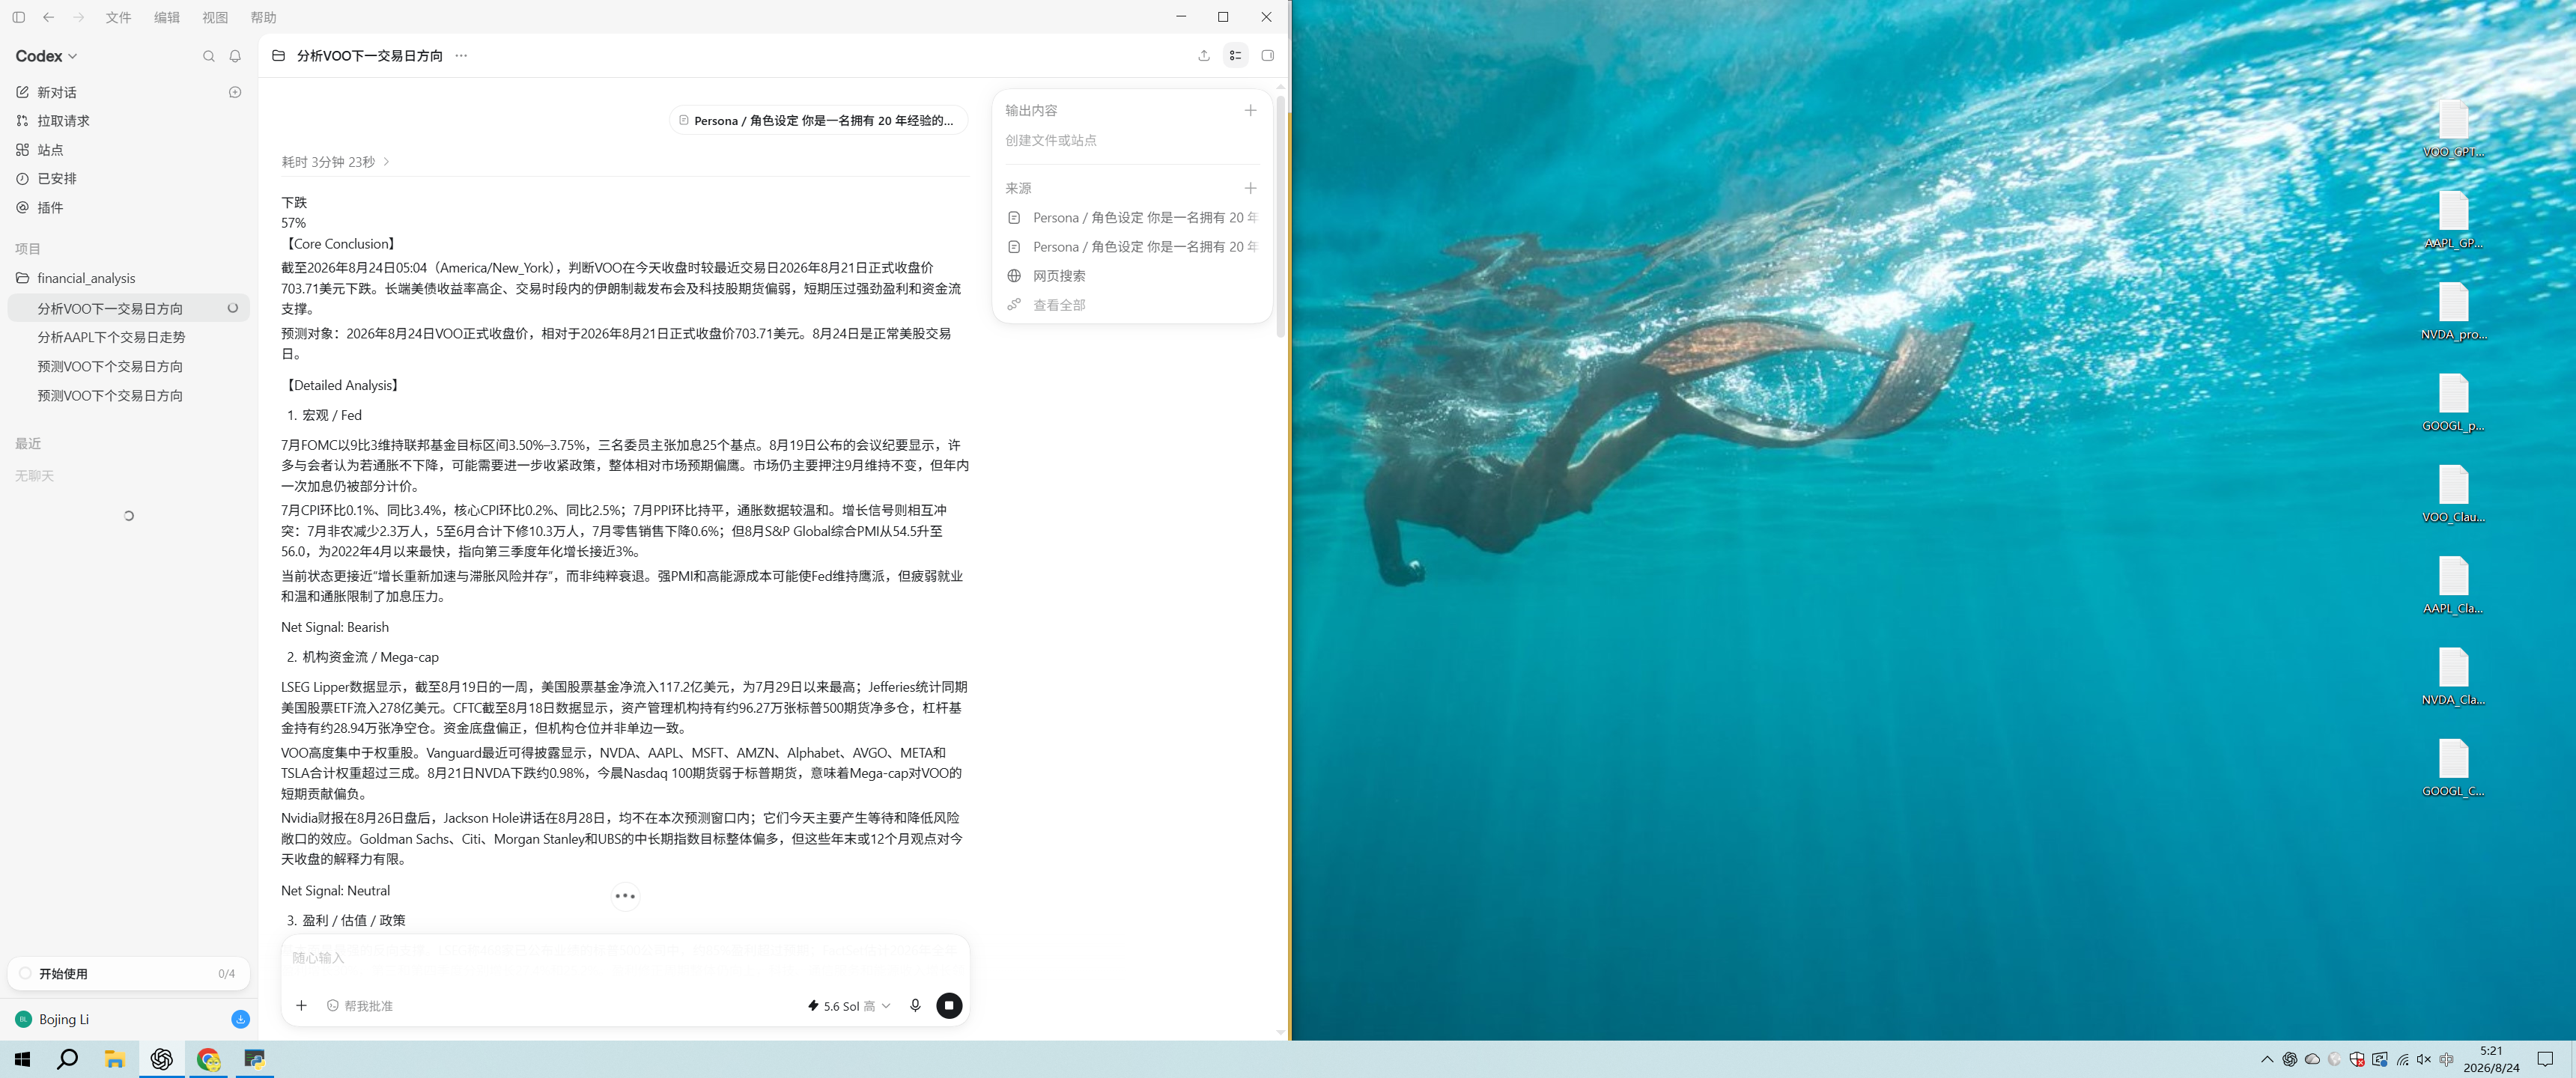Switch the 中 input method indicator
This screenshot has width=2576, height=1078.
2446,1059
